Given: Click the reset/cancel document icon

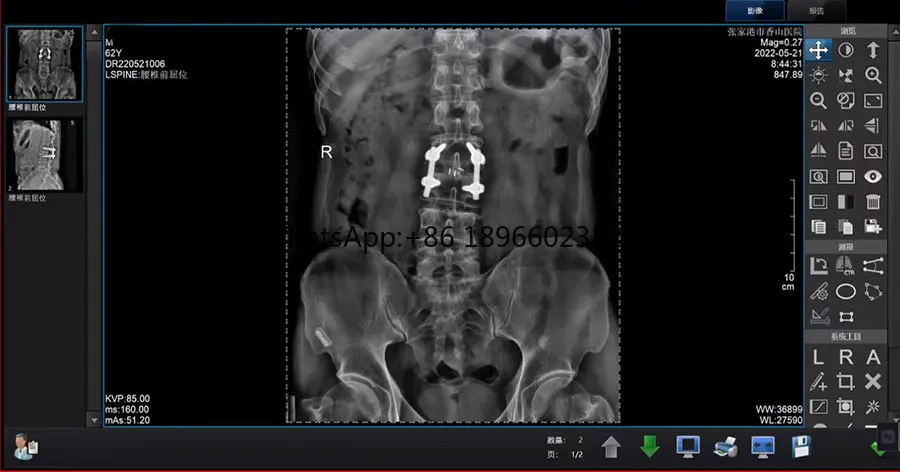Looking at the screenshot, I should click(x=845, y=100).
